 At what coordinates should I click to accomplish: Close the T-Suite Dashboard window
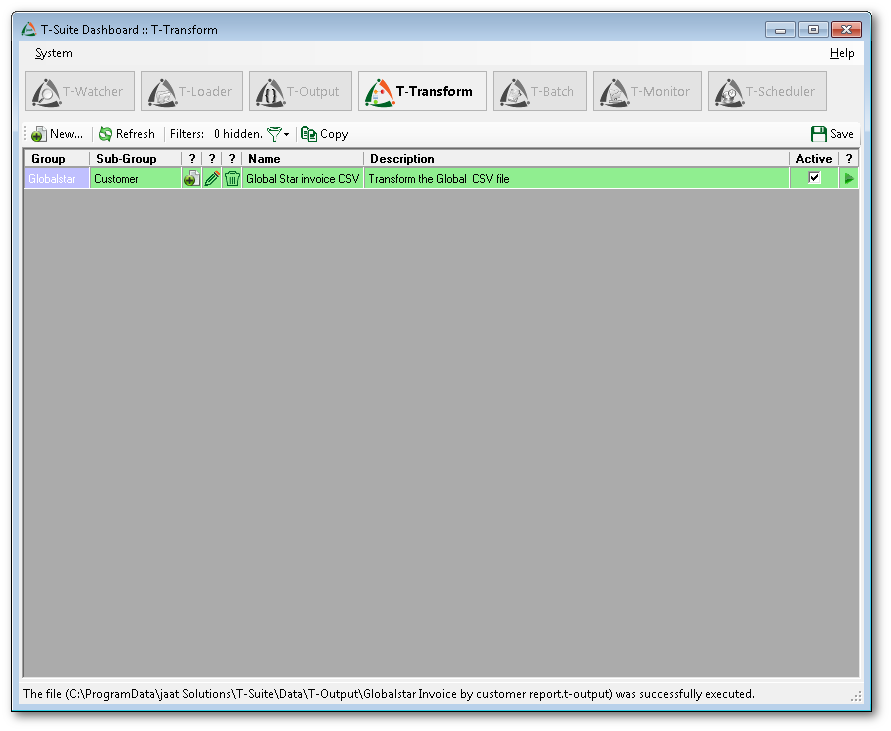(x=847, y=30)
